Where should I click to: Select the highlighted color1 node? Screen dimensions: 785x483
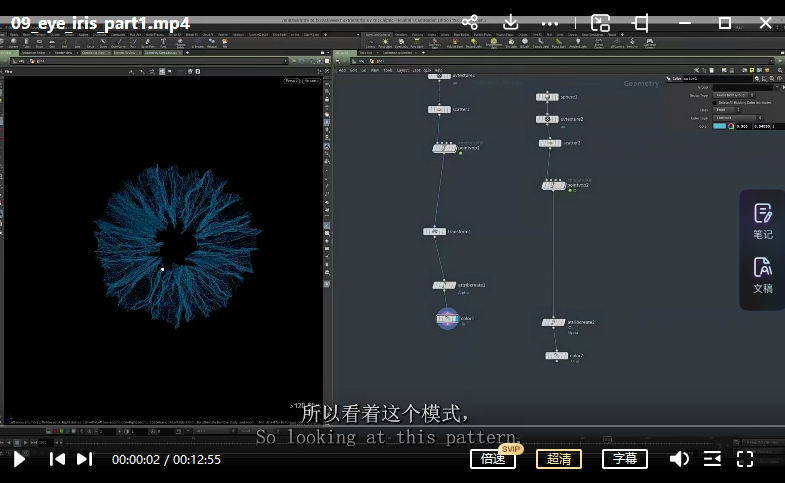pos(447,319)
